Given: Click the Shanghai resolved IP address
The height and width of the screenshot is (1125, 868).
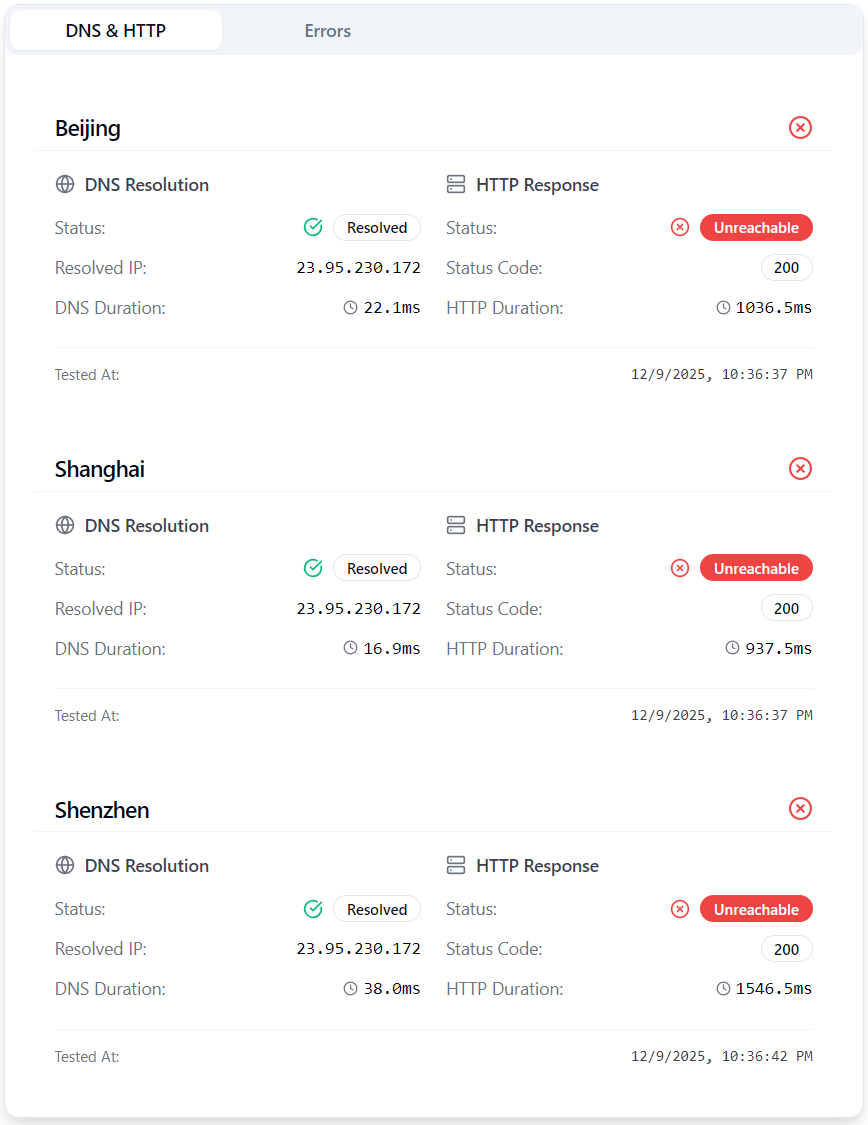Looking at the screenshot, I should (x=358, y=609).
